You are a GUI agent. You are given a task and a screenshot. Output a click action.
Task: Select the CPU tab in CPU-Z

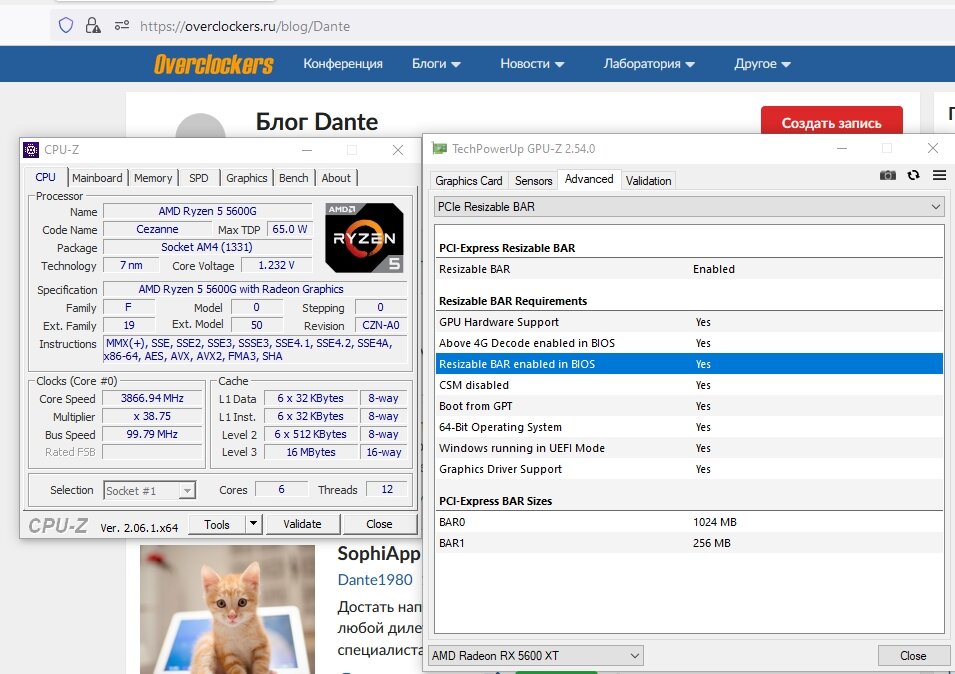click(46, 177)
